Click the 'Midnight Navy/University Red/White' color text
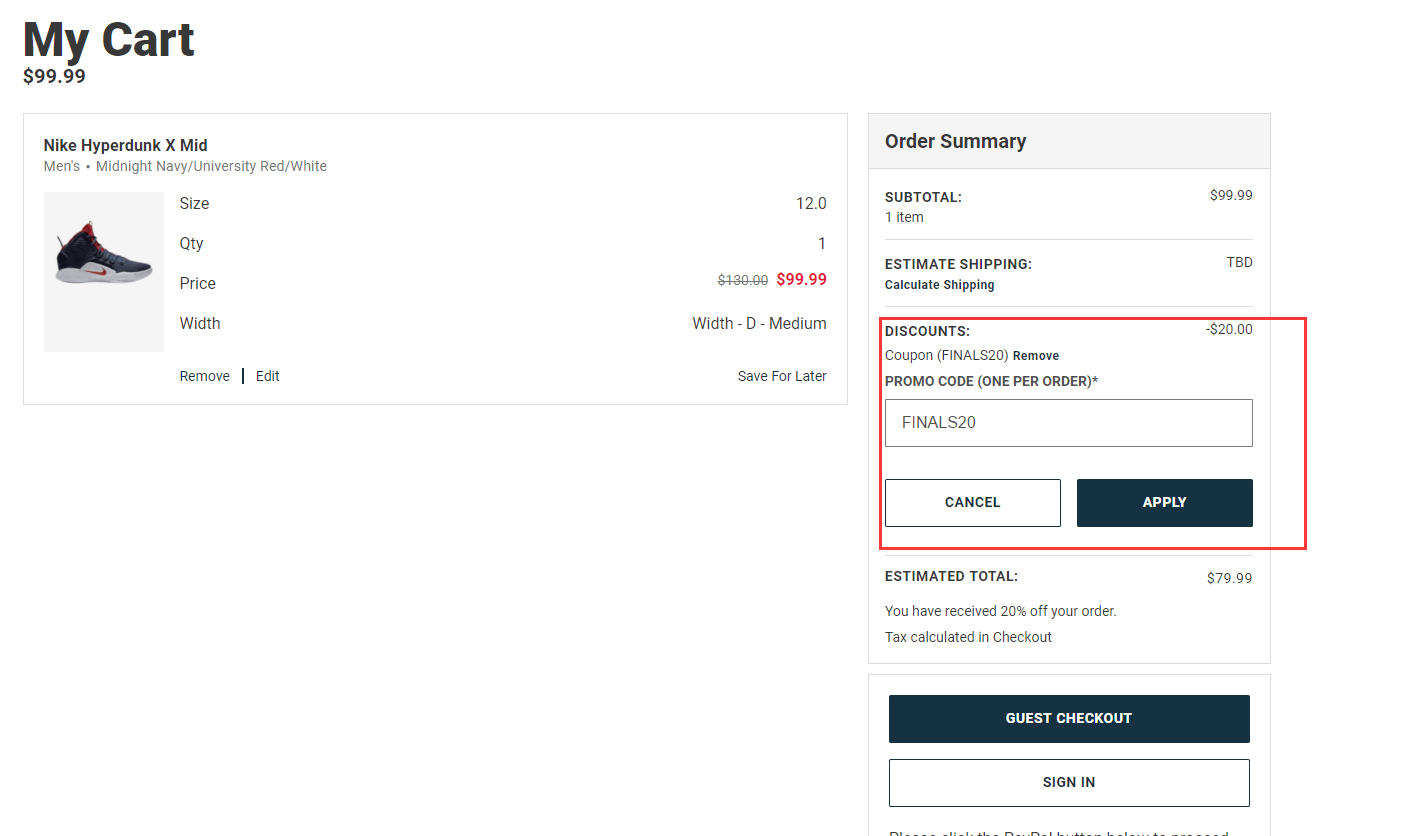This screenshot has height=836, width=1409. click(212, 166)
